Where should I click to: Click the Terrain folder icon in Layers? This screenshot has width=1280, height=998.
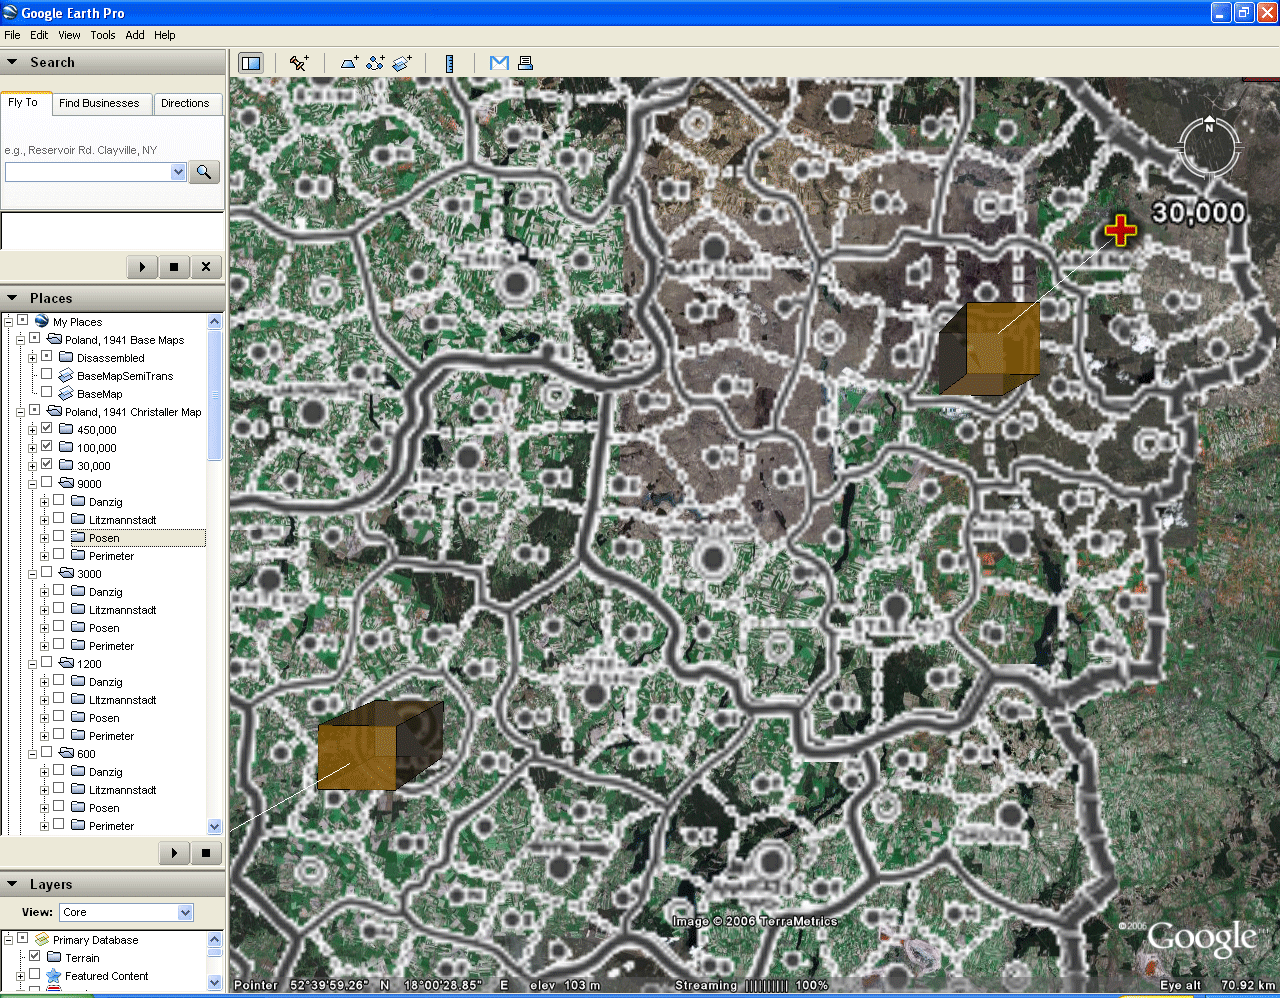54,957
